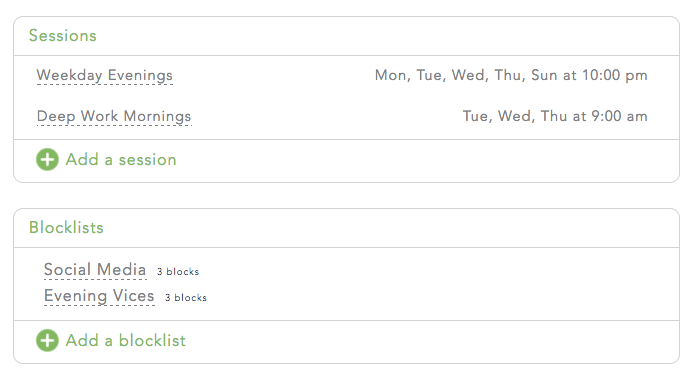
Task: Select the Blocklists panel heading
Action: [66, 227]
